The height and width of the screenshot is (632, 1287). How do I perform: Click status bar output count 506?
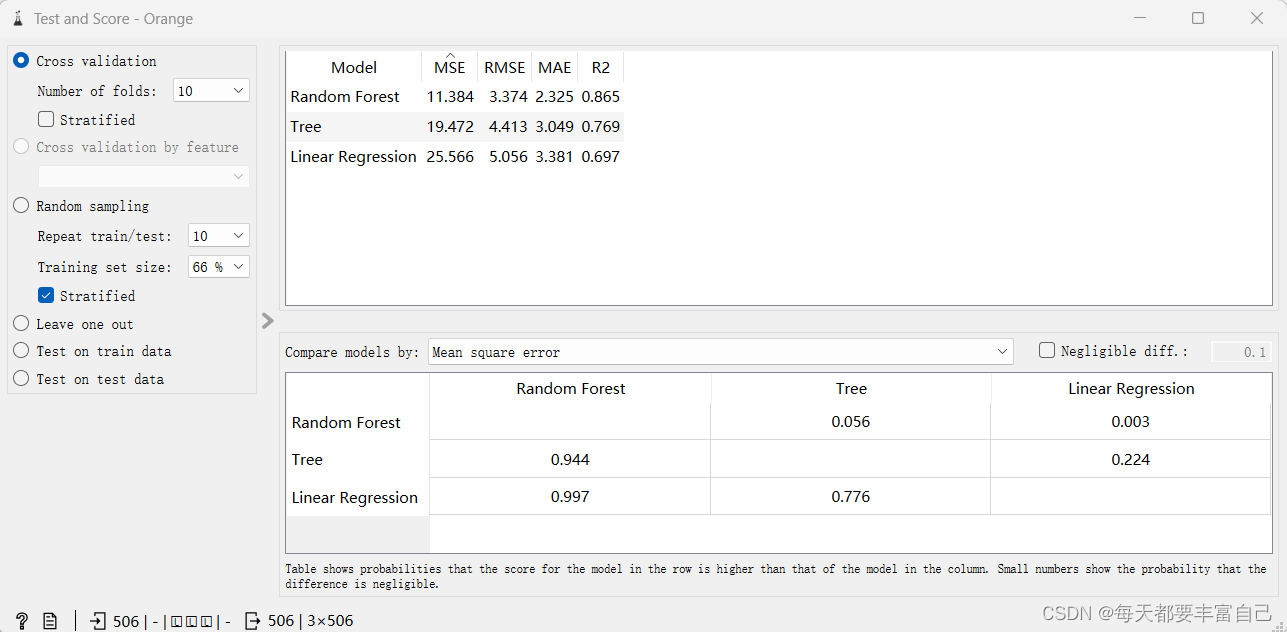pos(281,621)
